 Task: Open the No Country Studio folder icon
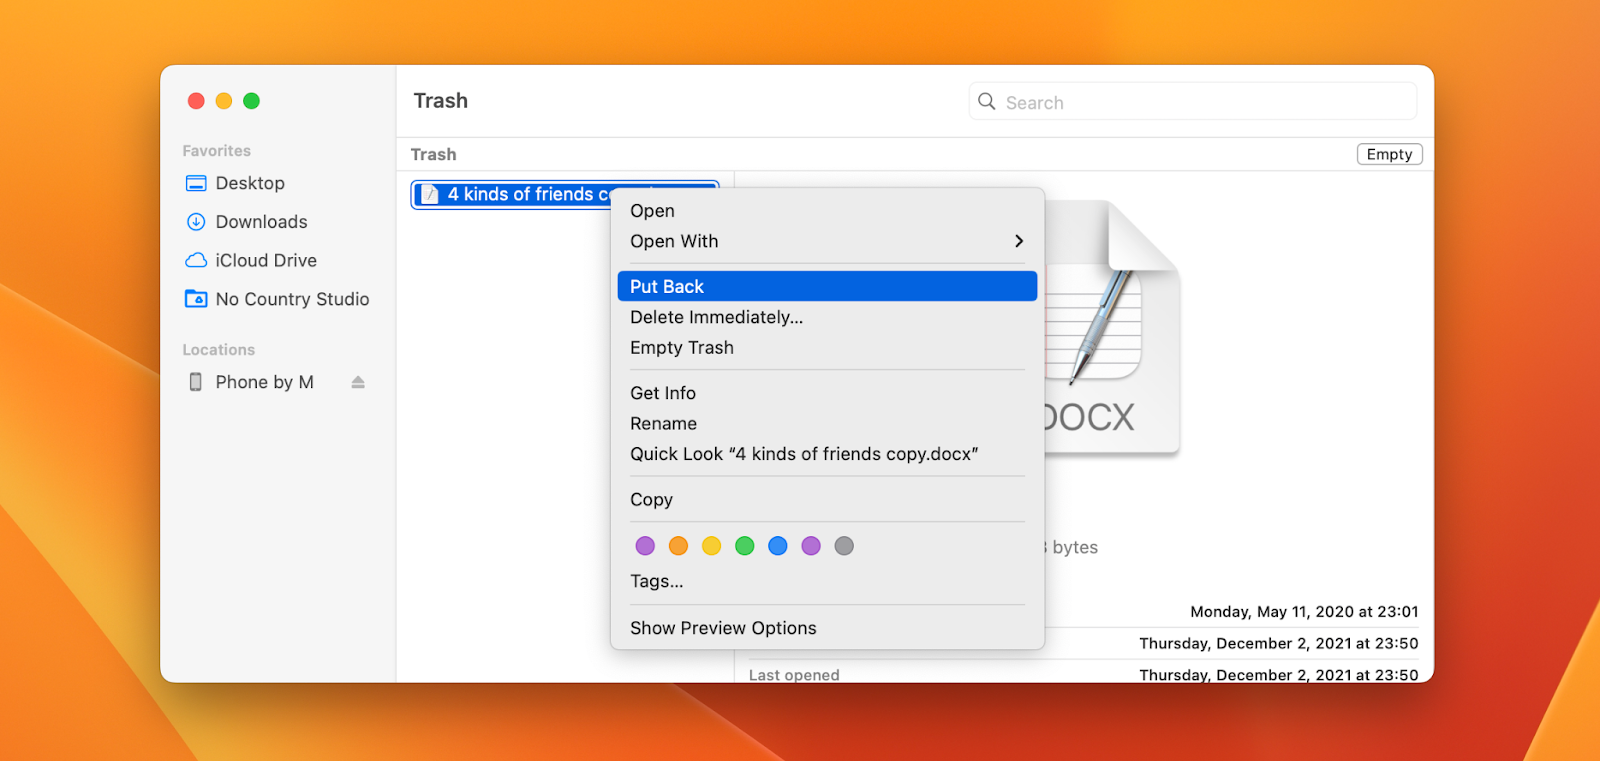(196, 299)
